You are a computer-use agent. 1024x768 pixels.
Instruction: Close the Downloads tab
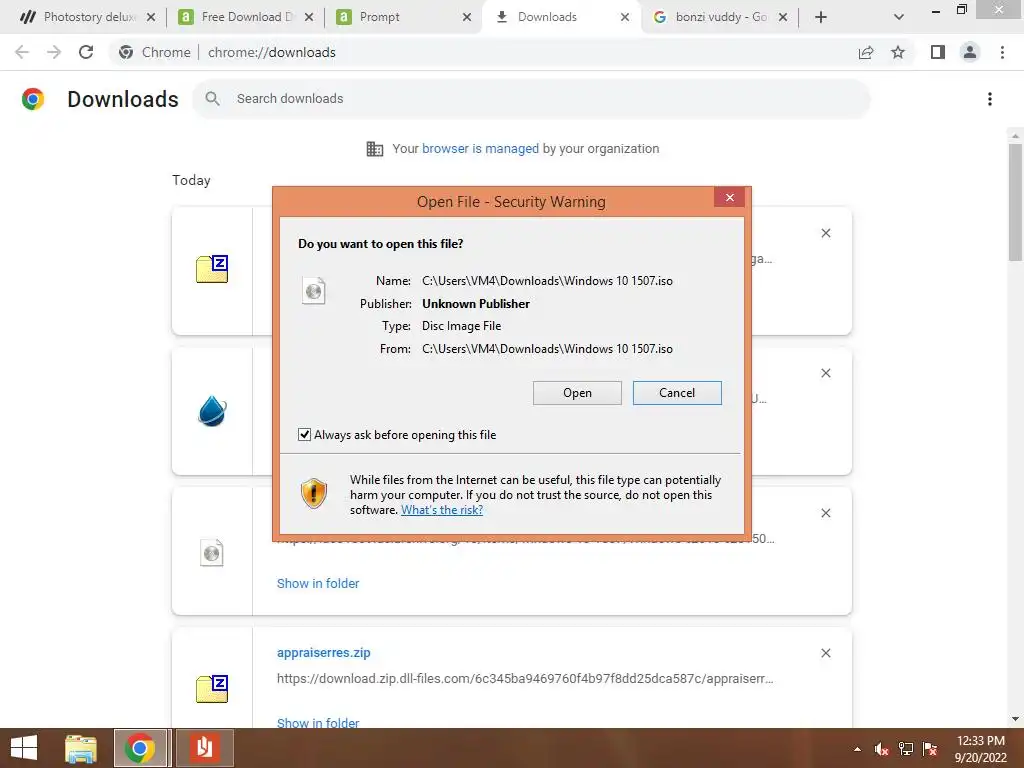point(625,17)
